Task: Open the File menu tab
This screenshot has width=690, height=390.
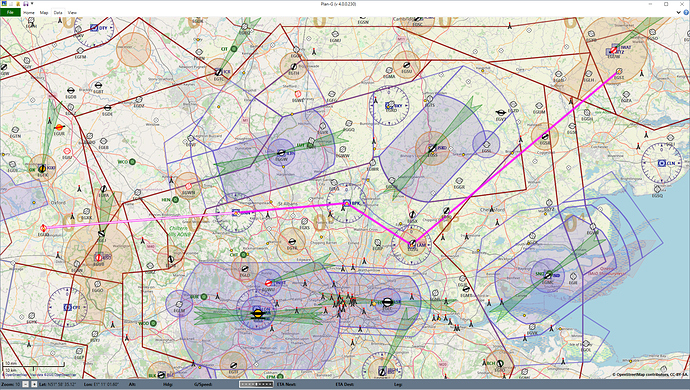Action: [x=10, y=12]
